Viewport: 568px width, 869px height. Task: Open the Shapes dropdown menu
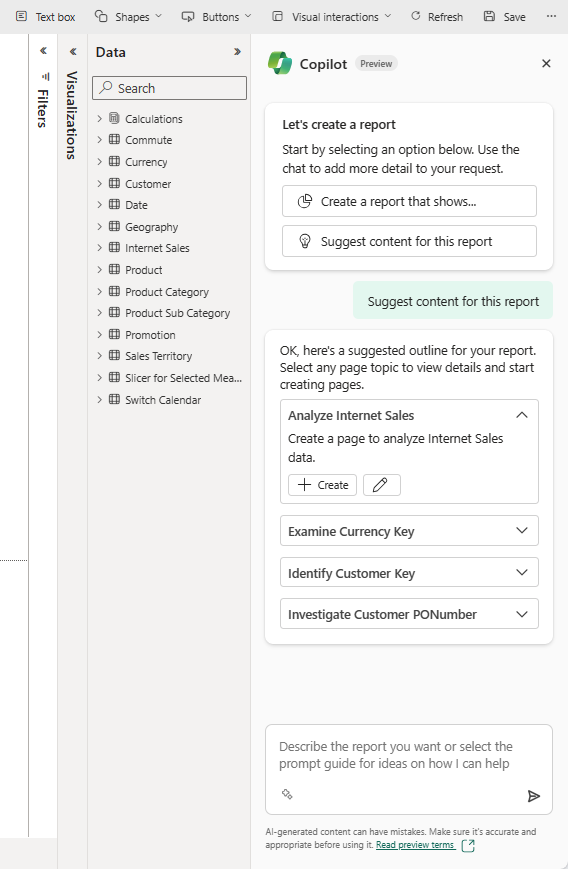coord(128,17)
